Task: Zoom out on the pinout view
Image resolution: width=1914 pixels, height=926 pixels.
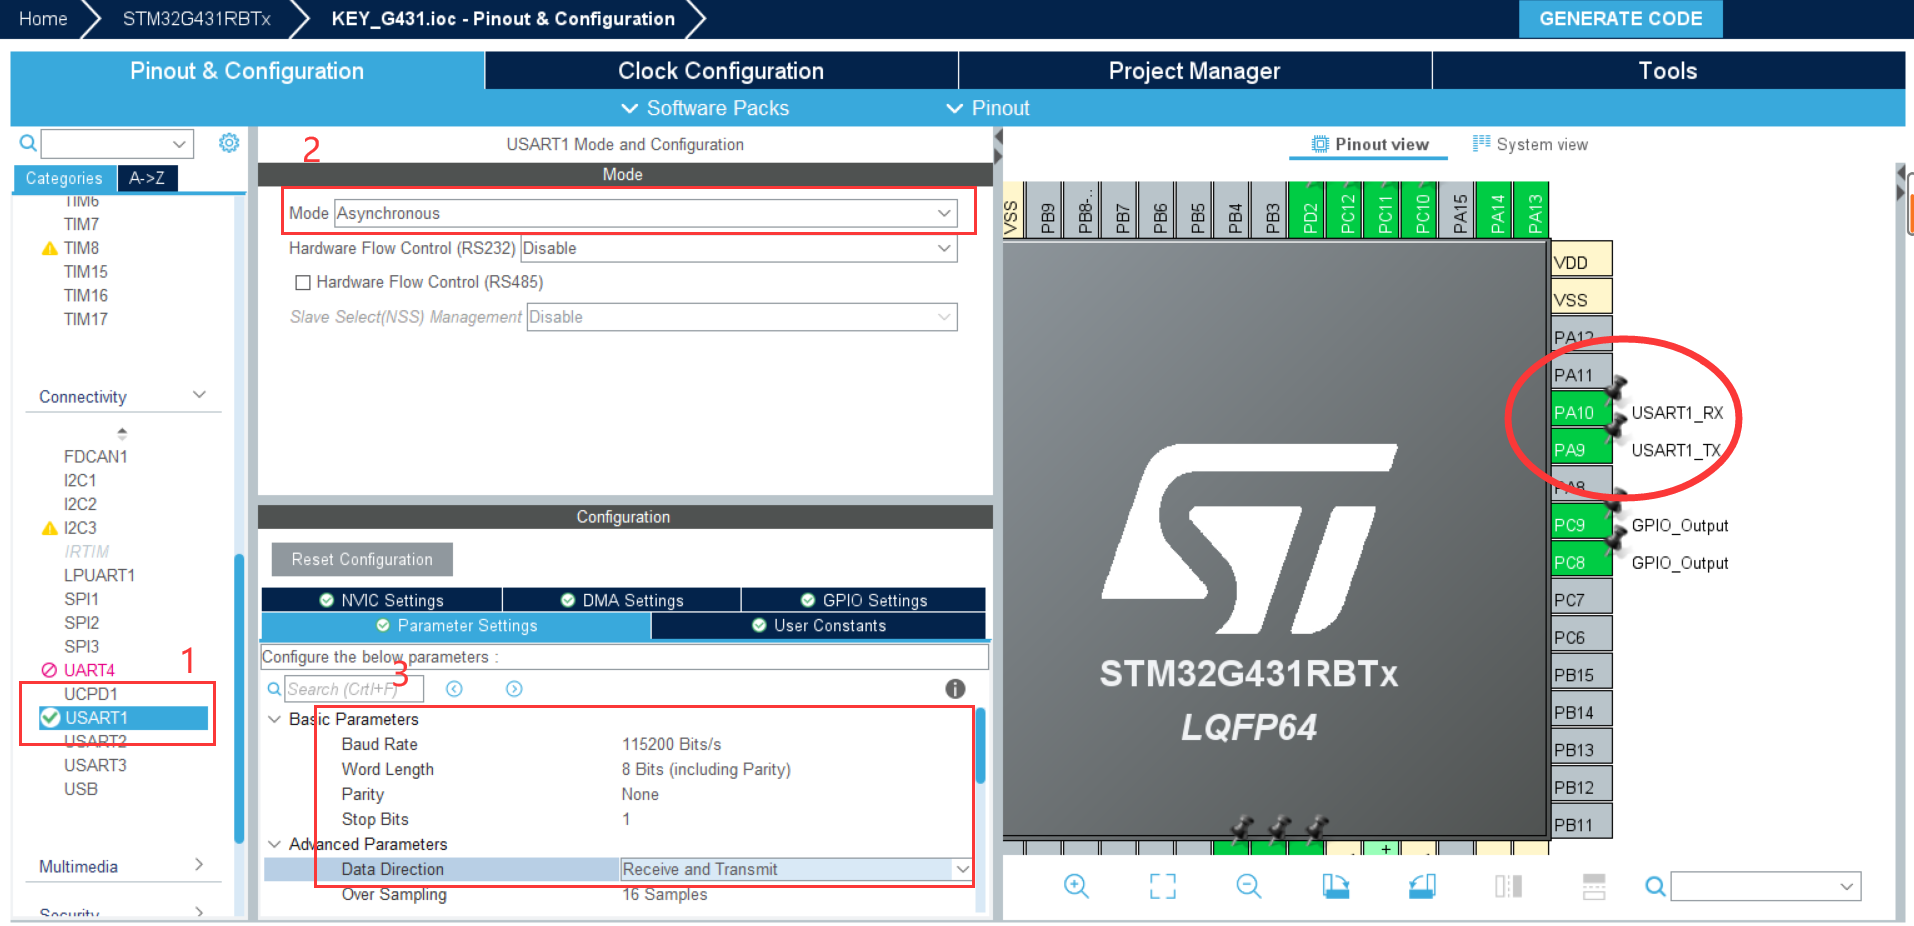Action: coord(1247,886)
